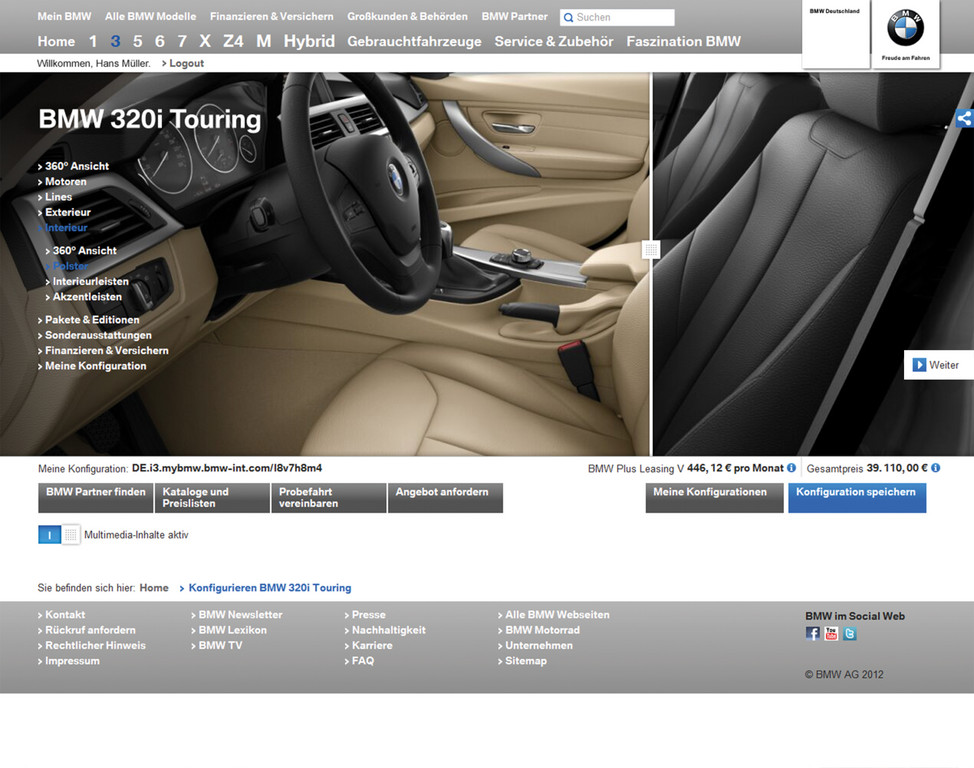The width and height of the screenshot is (974, 768).
Task: Type in the Suchen search field
Action: [x=617, y=17]
